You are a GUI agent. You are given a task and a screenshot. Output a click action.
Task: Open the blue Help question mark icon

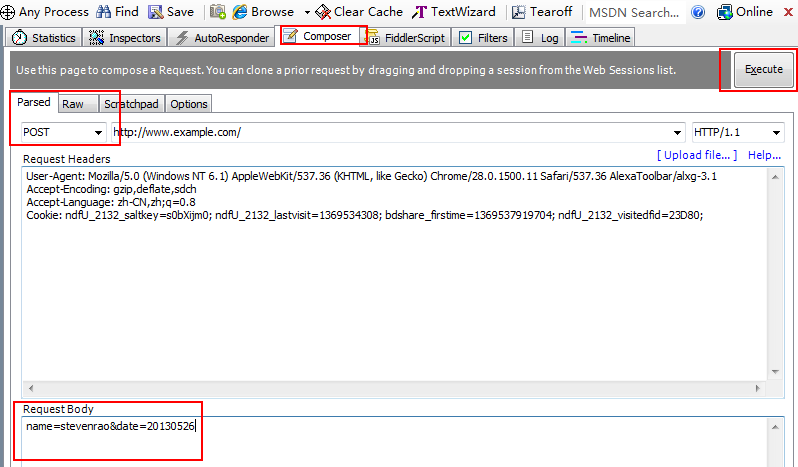point(698,12)
